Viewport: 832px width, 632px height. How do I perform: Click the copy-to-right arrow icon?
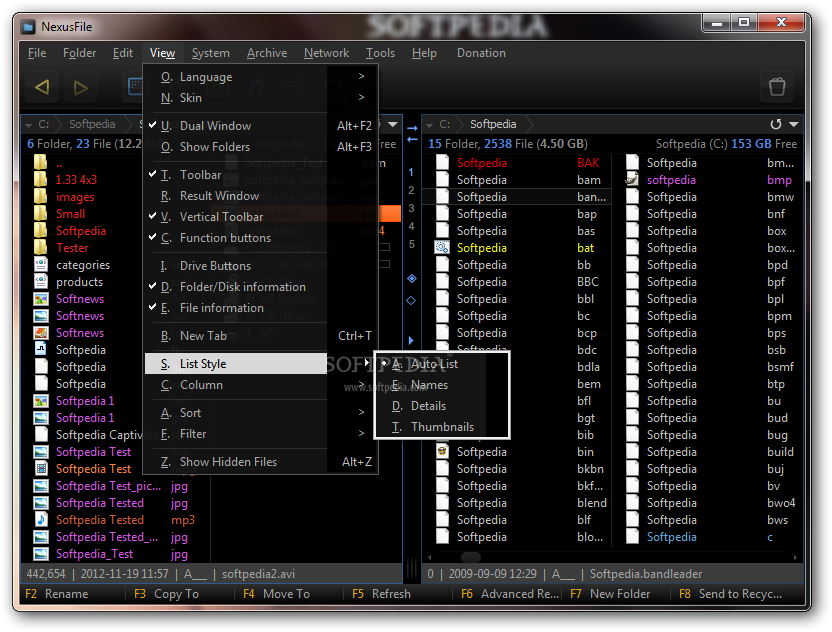(412, 128)
